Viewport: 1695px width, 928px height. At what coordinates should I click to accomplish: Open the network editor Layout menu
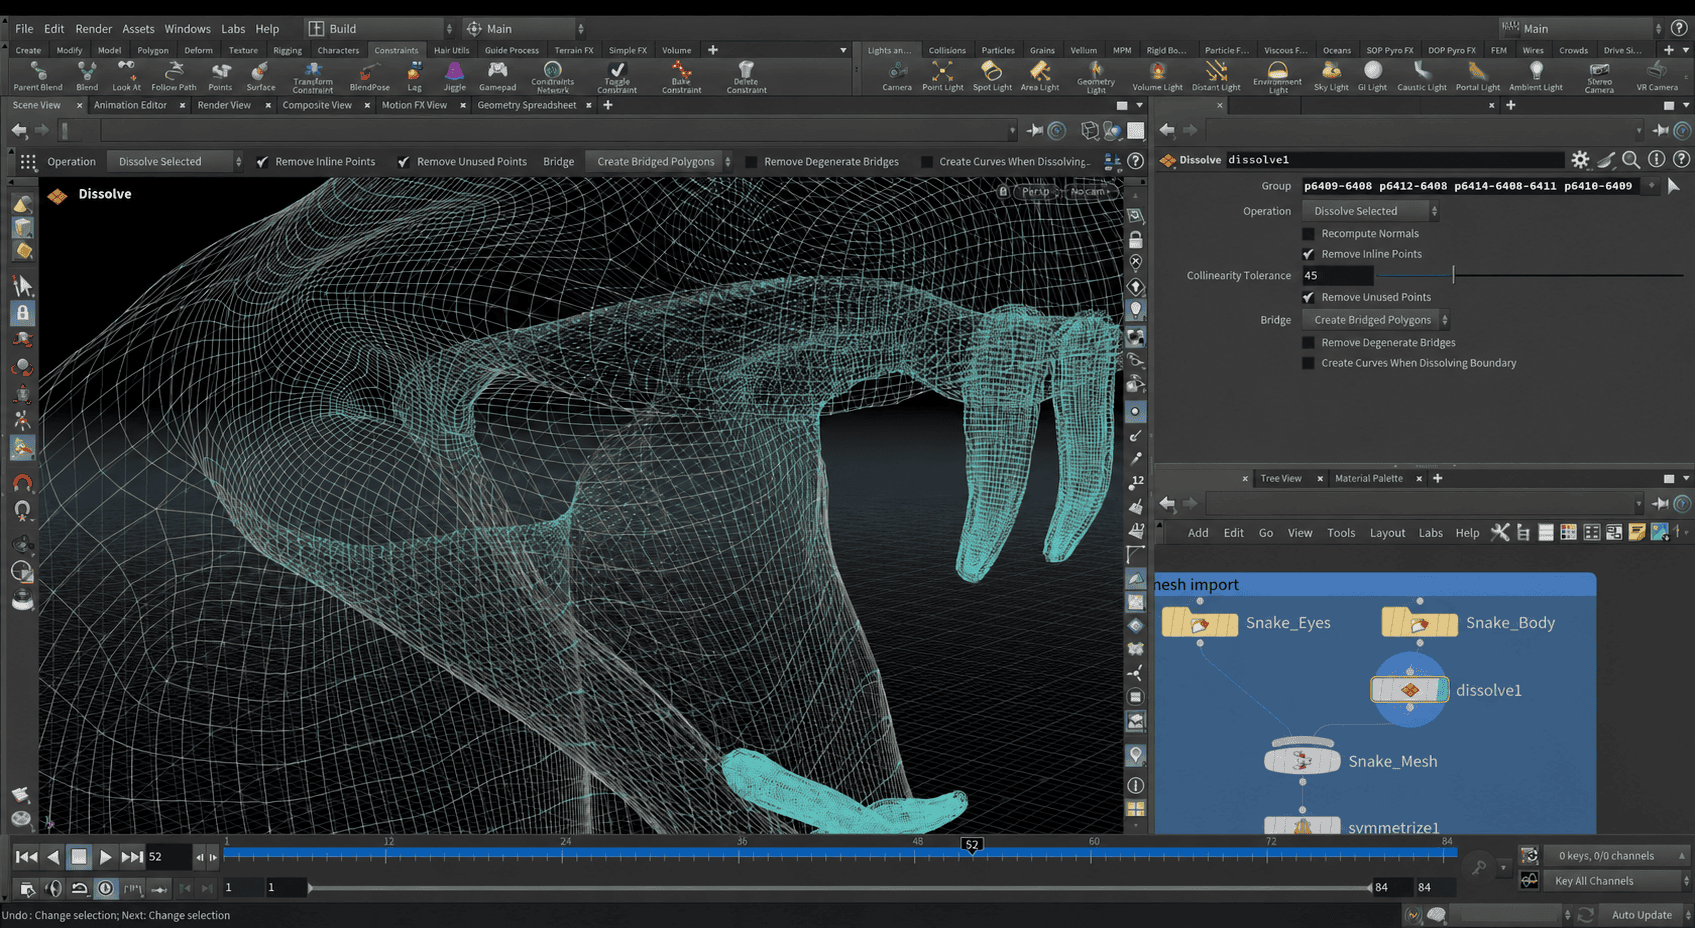click(1387, 533)
